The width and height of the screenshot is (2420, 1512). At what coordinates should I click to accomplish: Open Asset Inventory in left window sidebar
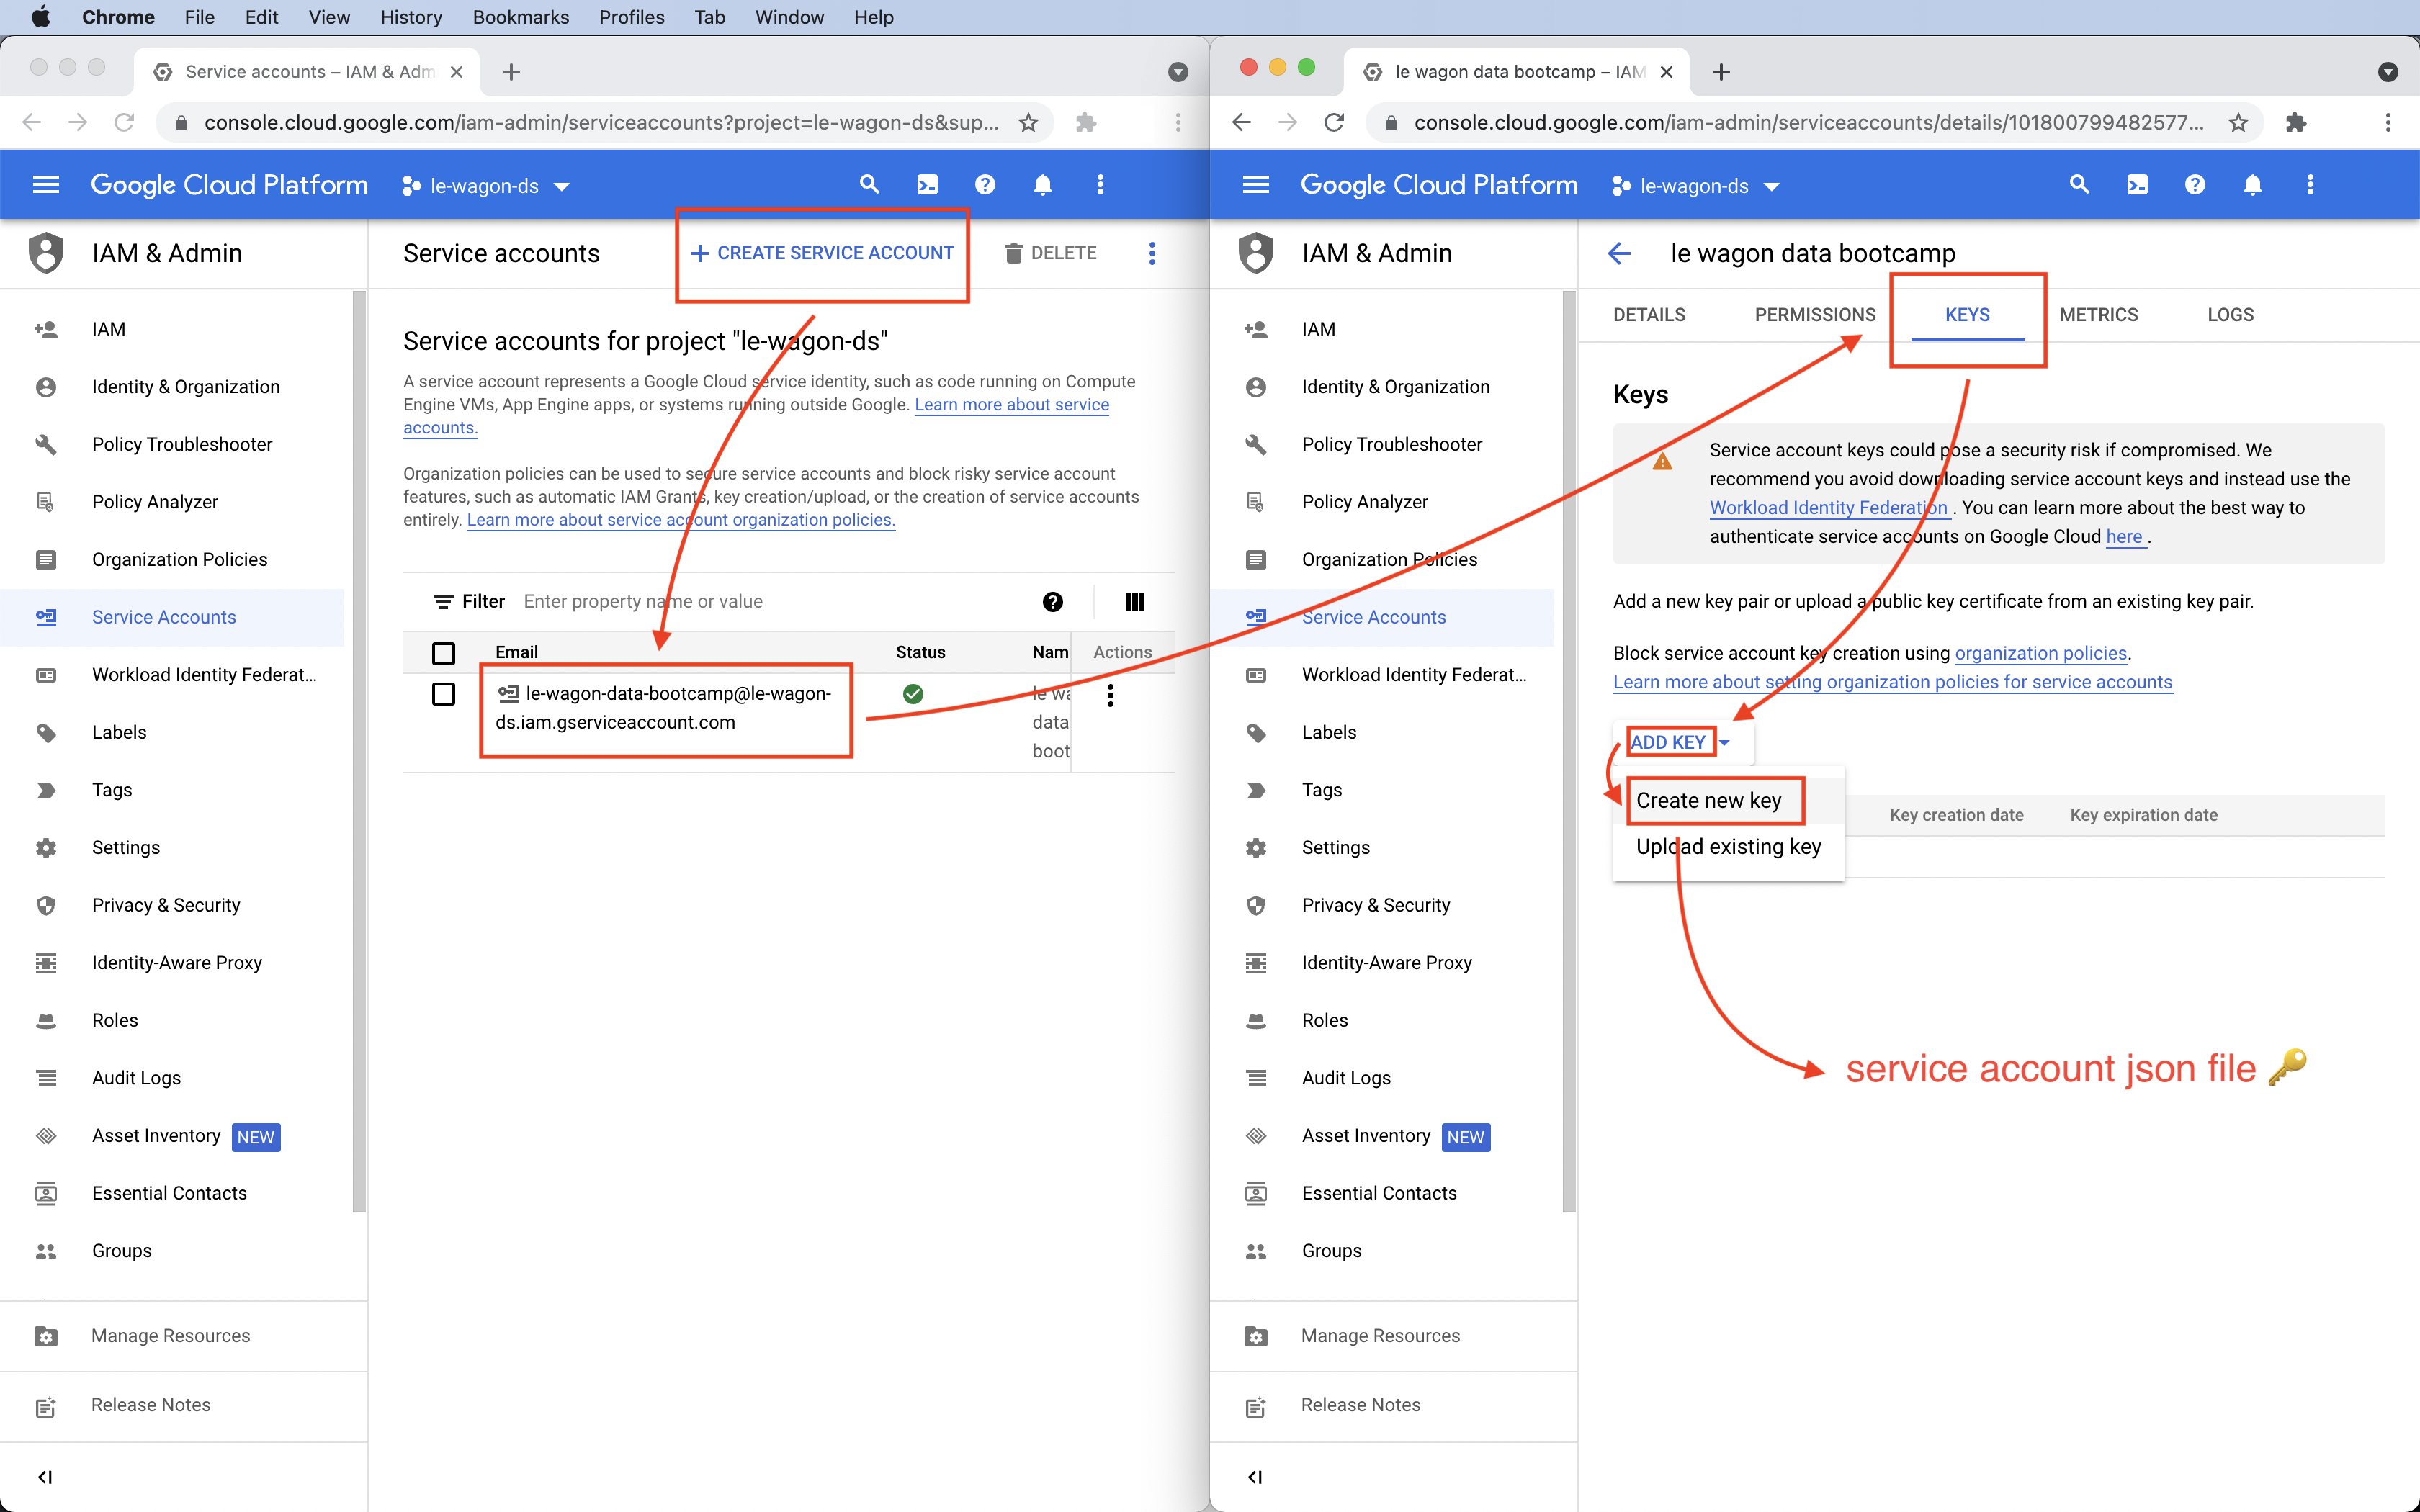pyautogui.click(x=156, y=1136)
